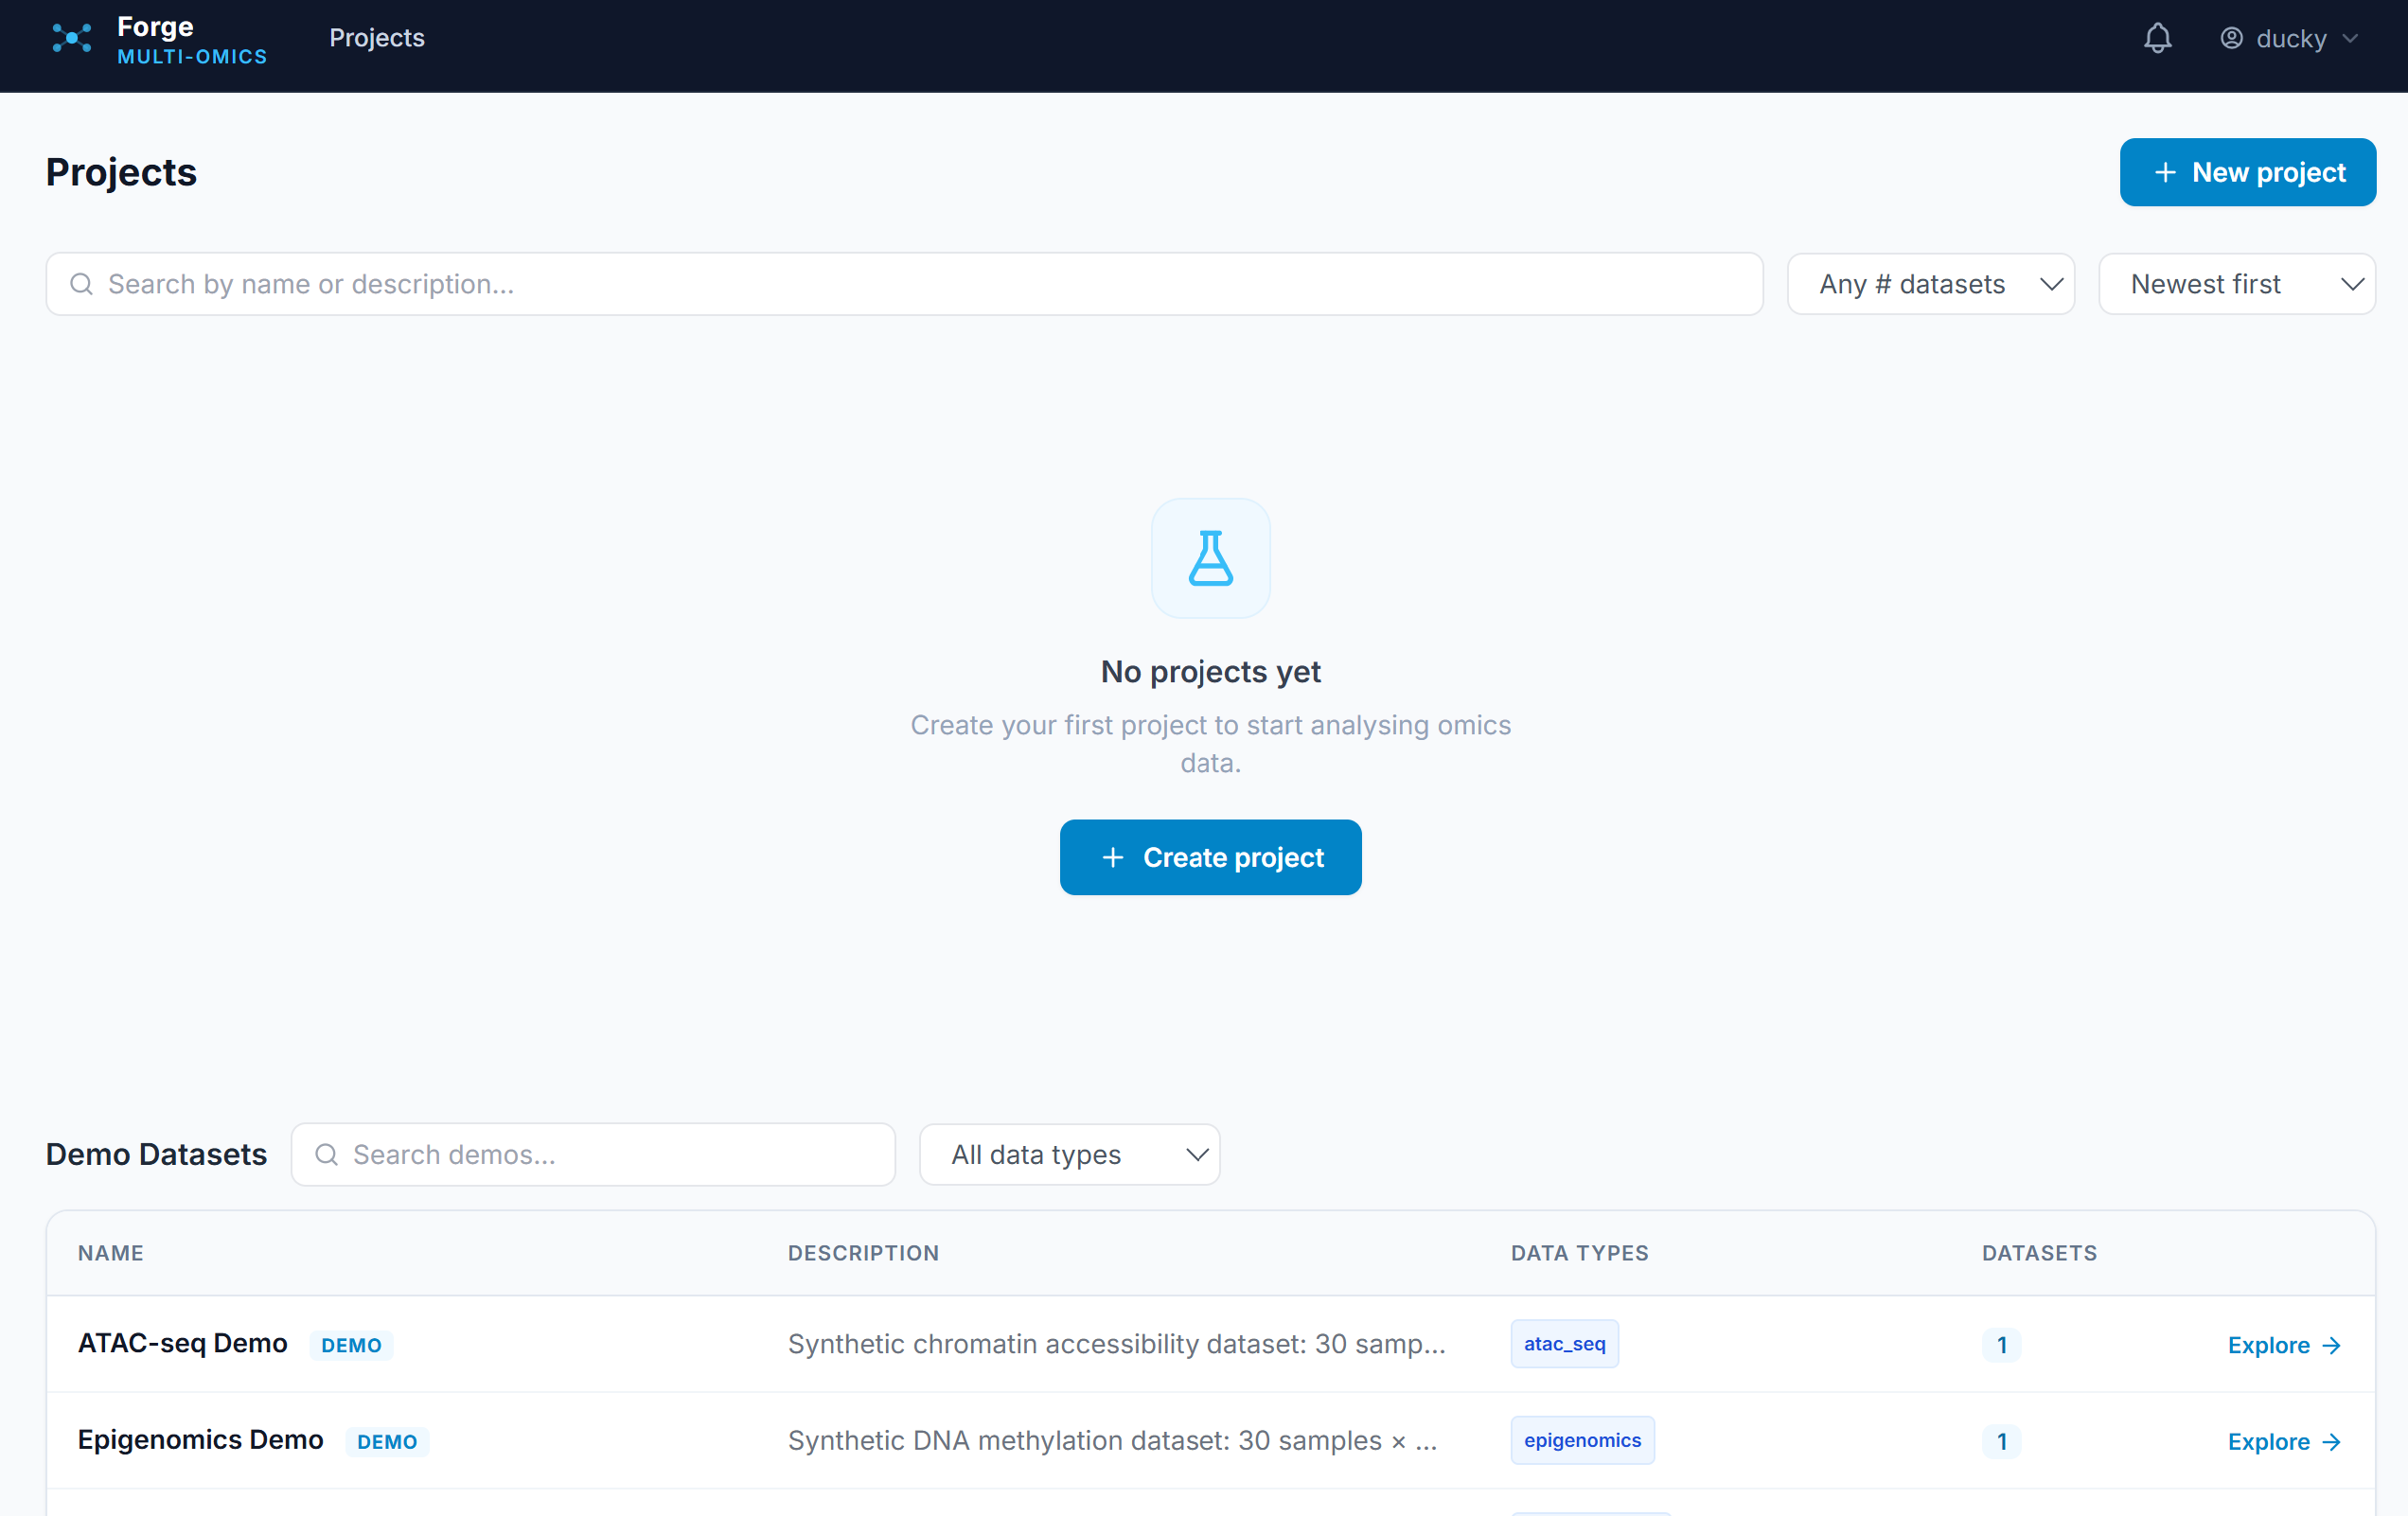
Task: Open the Newest first sort dropdown
Action: (x=2237, y=284)
